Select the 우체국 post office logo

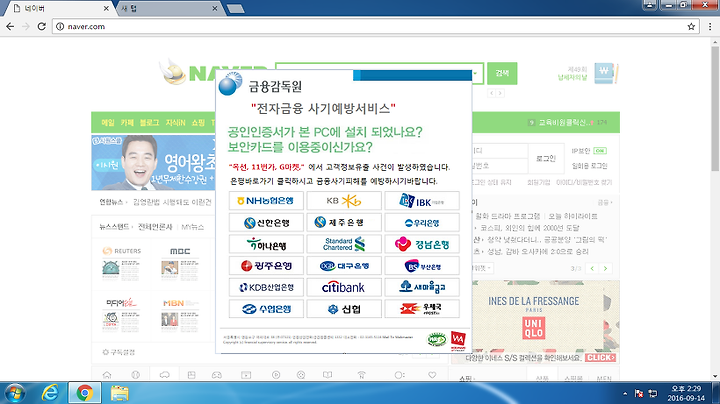pyautogui.click(x=422, y=309)
